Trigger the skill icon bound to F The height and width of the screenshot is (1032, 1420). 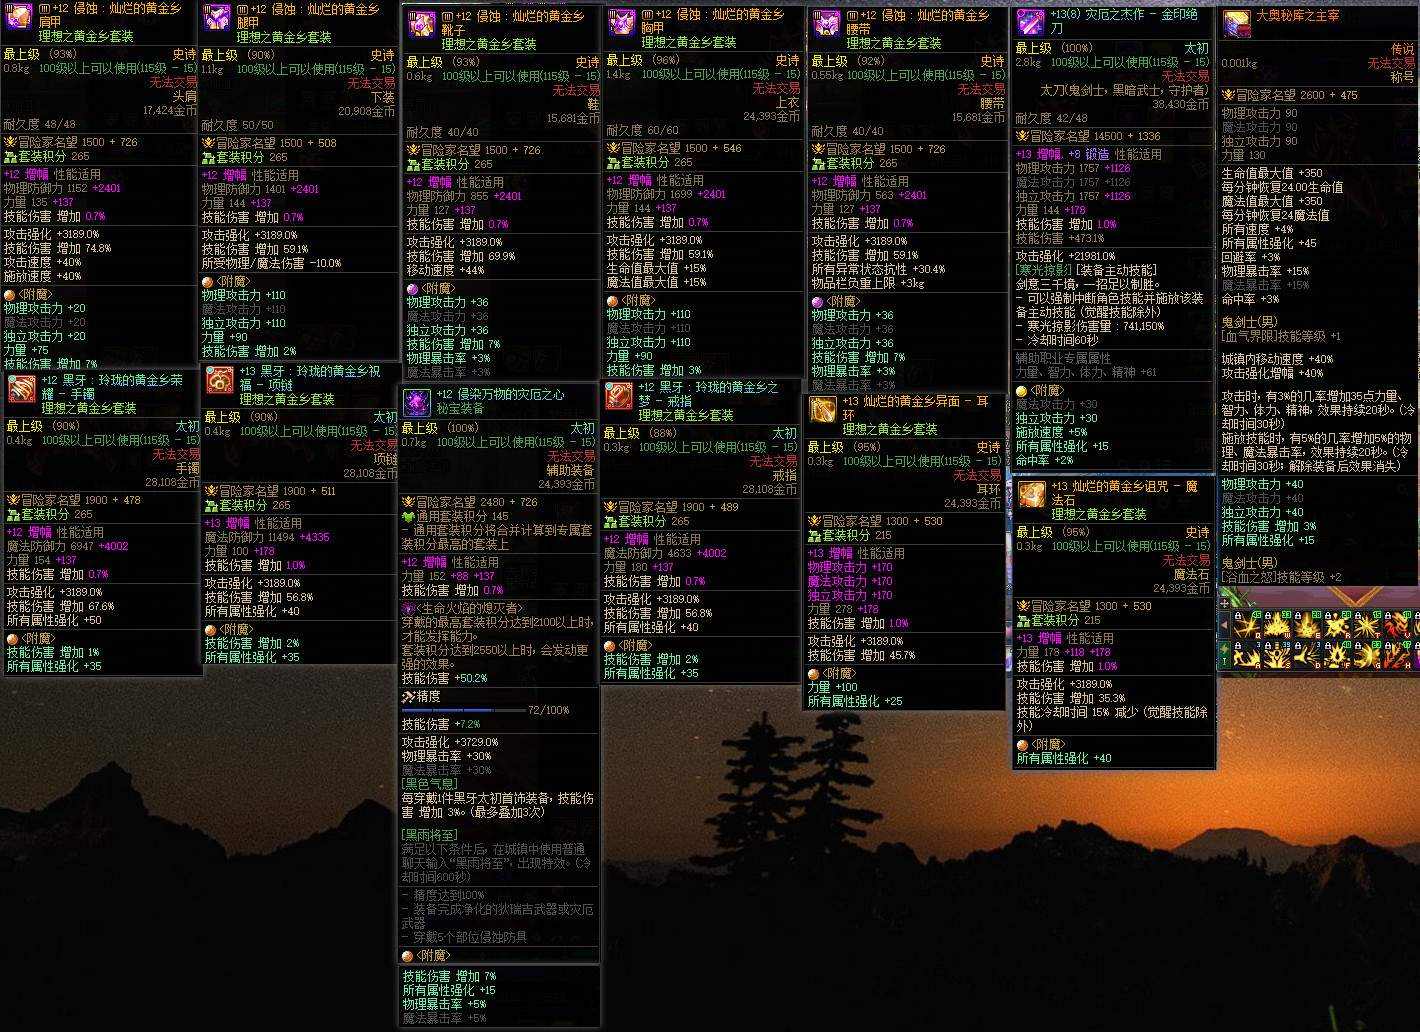point(1337,655)
